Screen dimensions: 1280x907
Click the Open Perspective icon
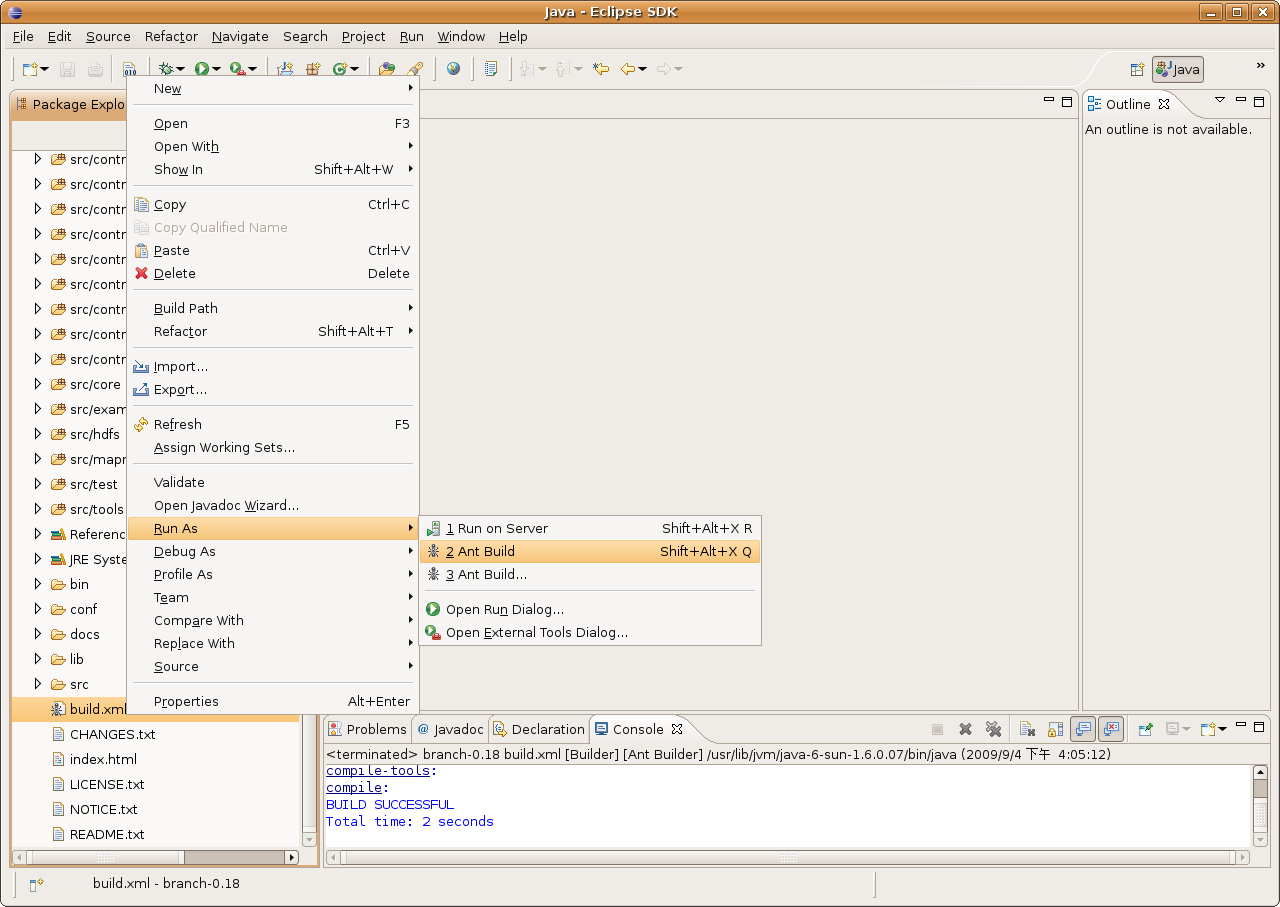[x=1137, y=69]
